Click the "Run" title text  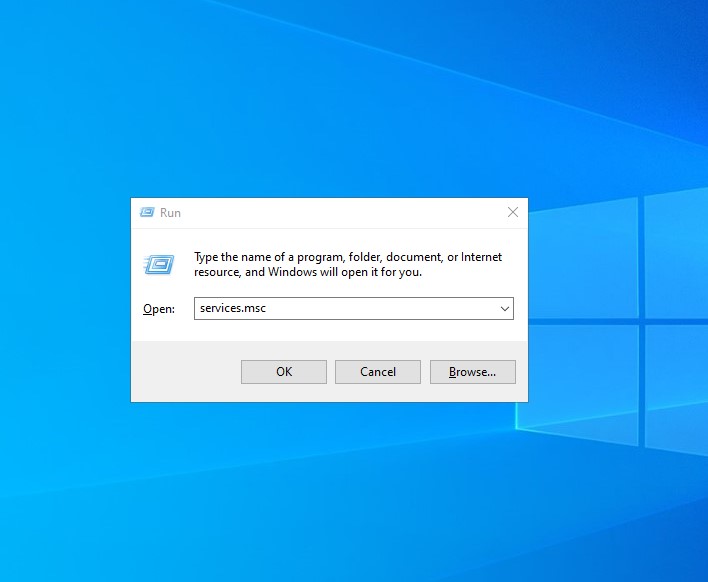pyautogui.click(x=170, y=213)
